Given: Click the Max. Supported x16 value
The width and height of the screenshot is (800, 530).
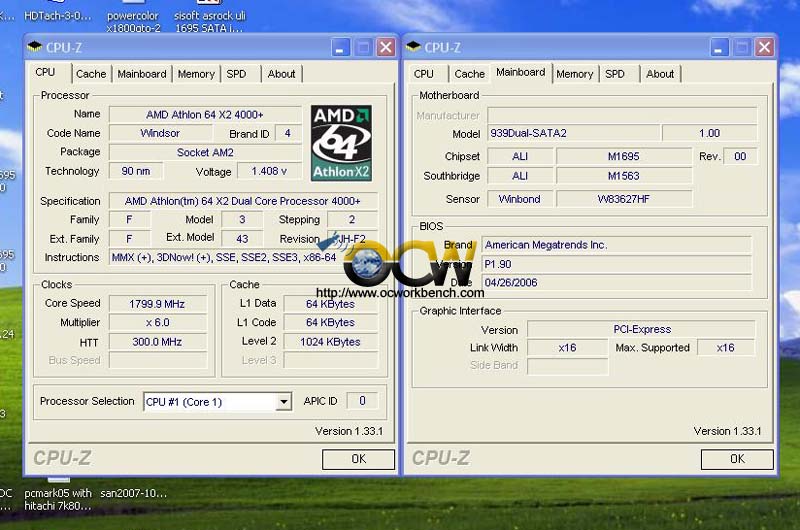Looking at the screenshot, I should coord(726,348).
